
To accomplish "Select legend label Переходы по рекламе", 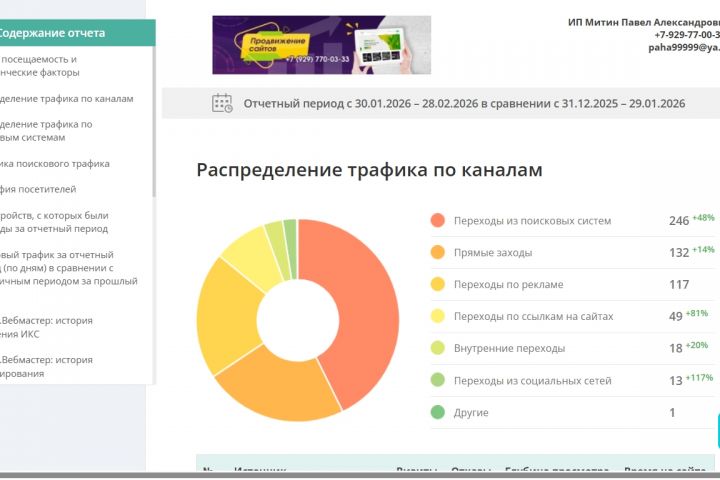I will 508,284.
